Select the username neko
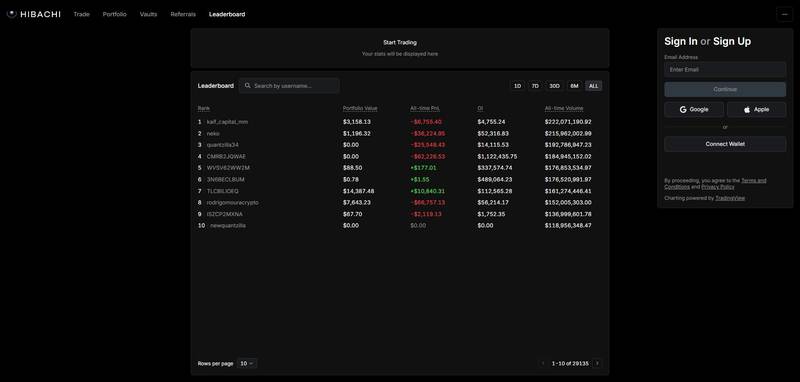The image size is (800, 382). [213, 134]
